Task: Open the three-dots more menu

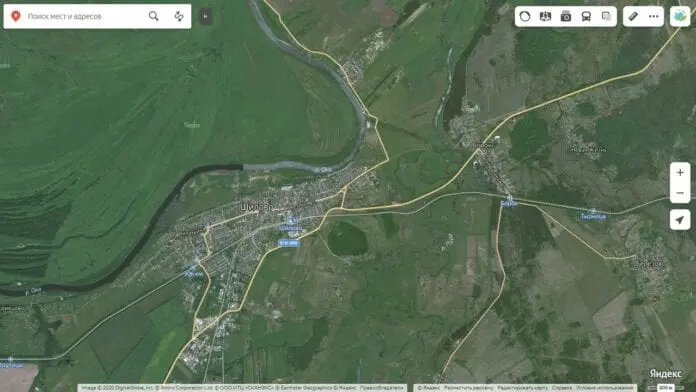Action: [x=653, y=16]
